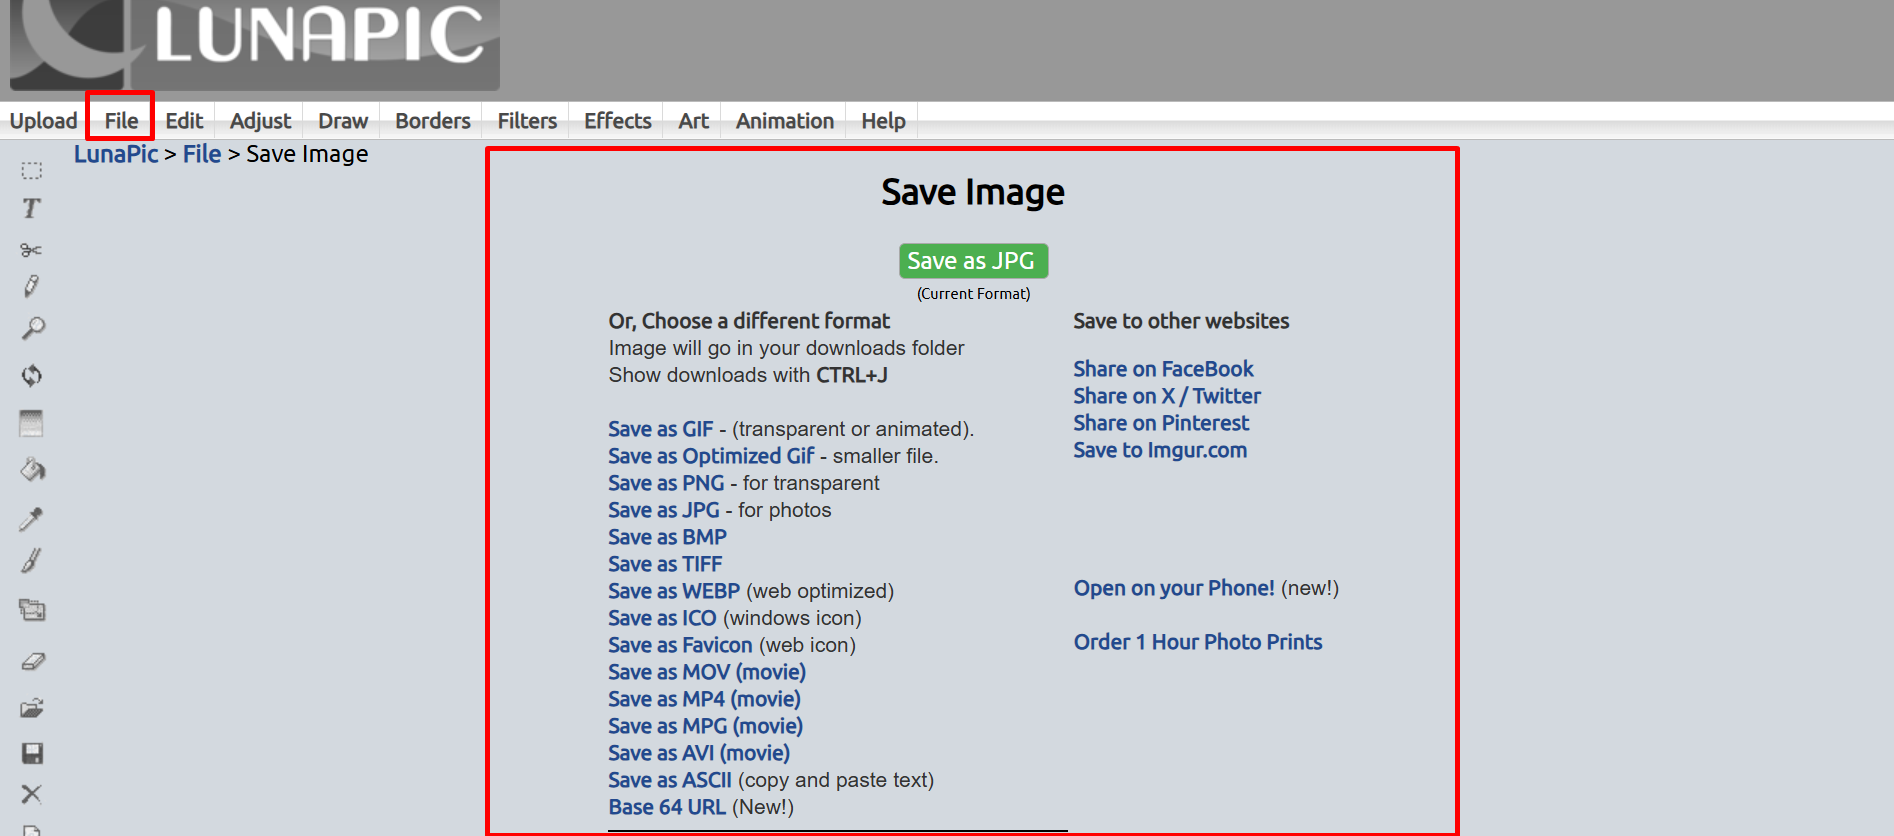Click LunaPic breadcrumb link

pyautogui.click(x=116, y=154)
